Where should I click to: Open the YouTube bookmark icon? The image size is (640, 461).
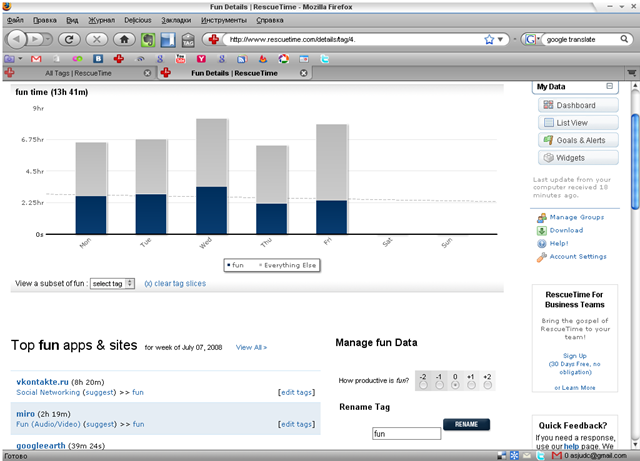coord(180,59)
